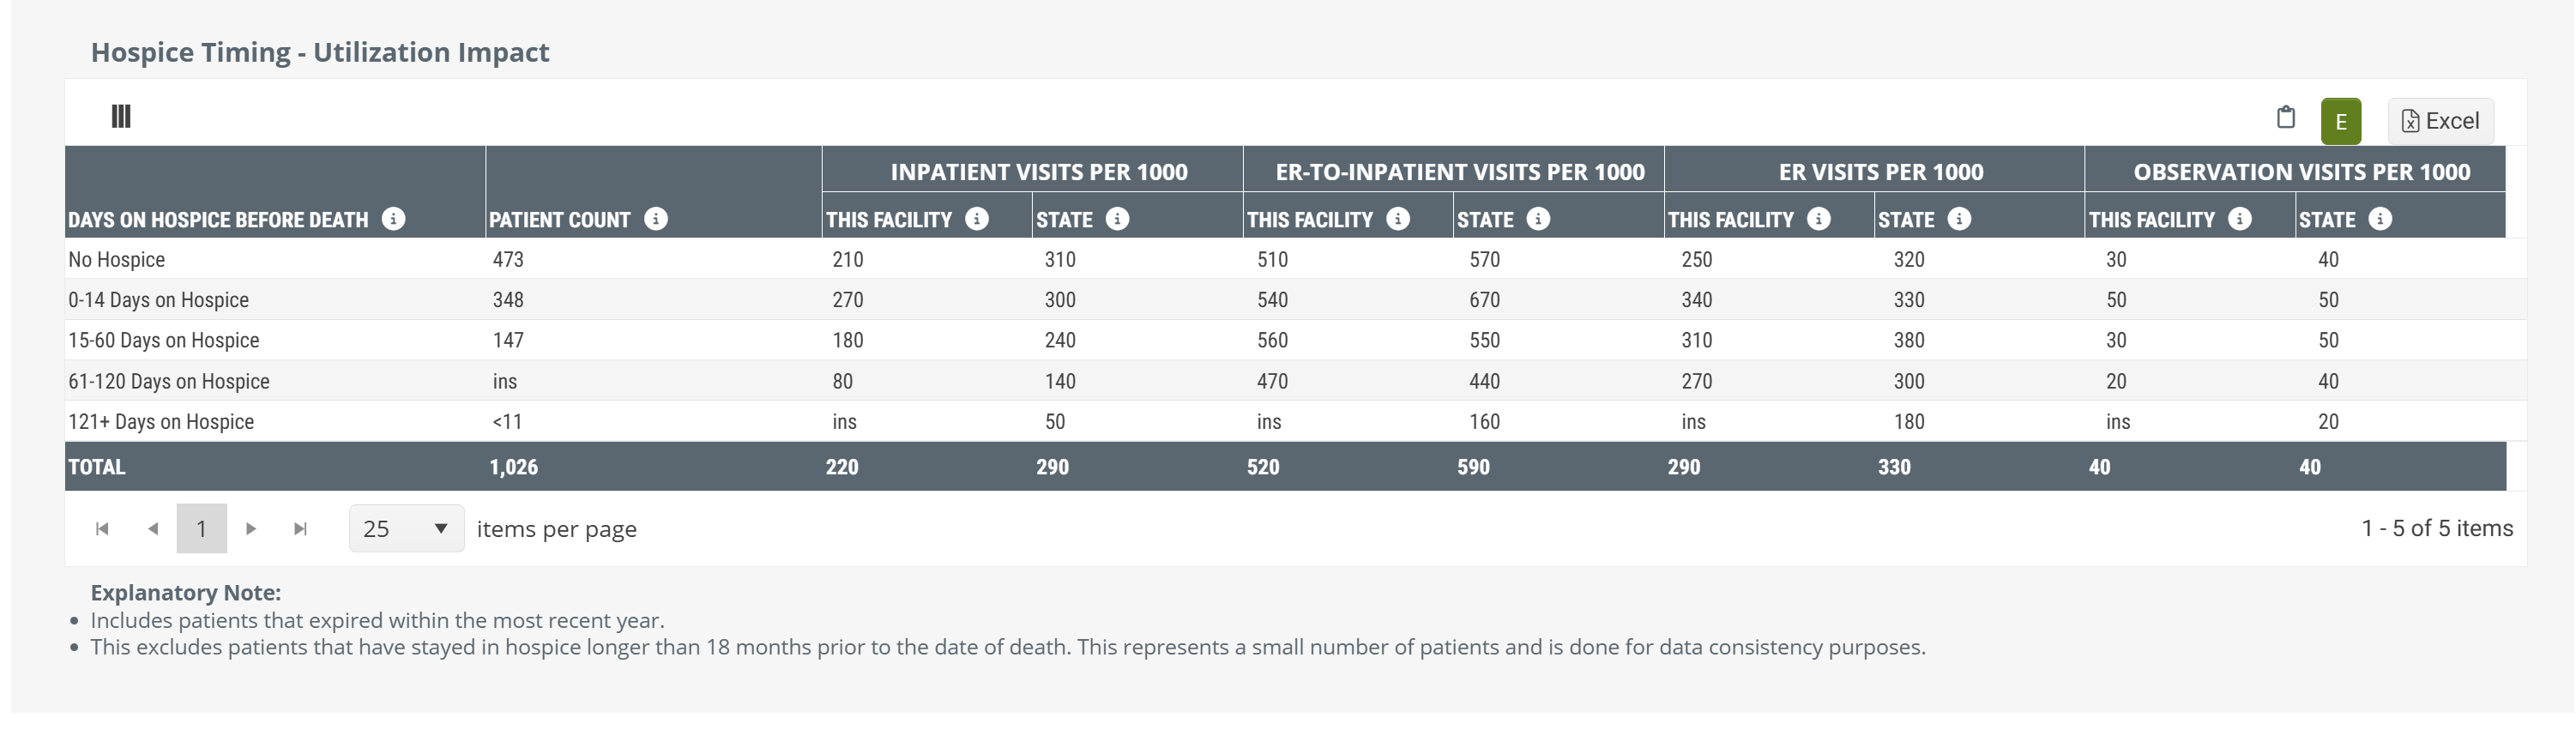Click info icon beside Days on Hospice Before Death
This screenshot has width=2576, height=742.
[x=394, y=219]
